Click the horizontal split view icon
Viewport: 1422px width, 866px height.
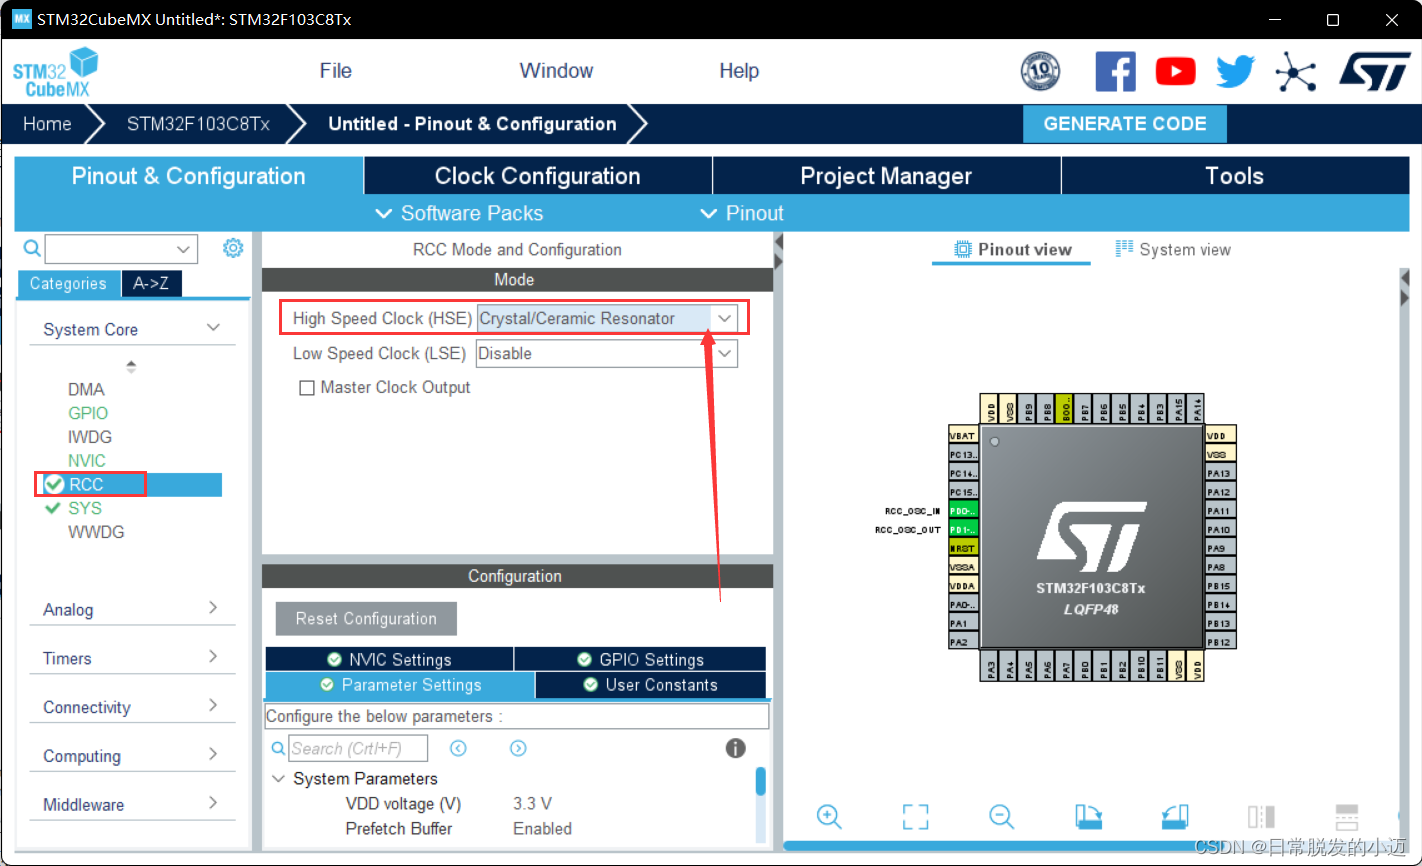(1347, 816)
